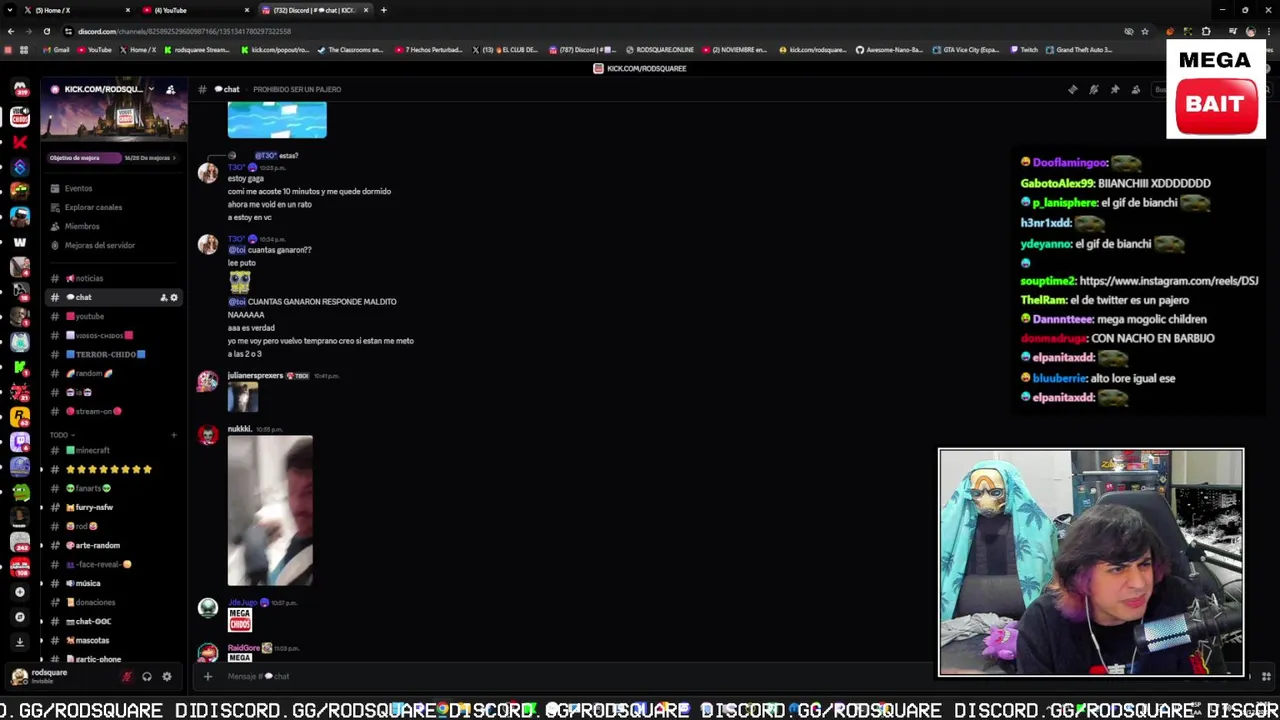Viewport: 1280px width, 720px height.
Task: Open the fanarts channel
Action: (x=112, y=488)
